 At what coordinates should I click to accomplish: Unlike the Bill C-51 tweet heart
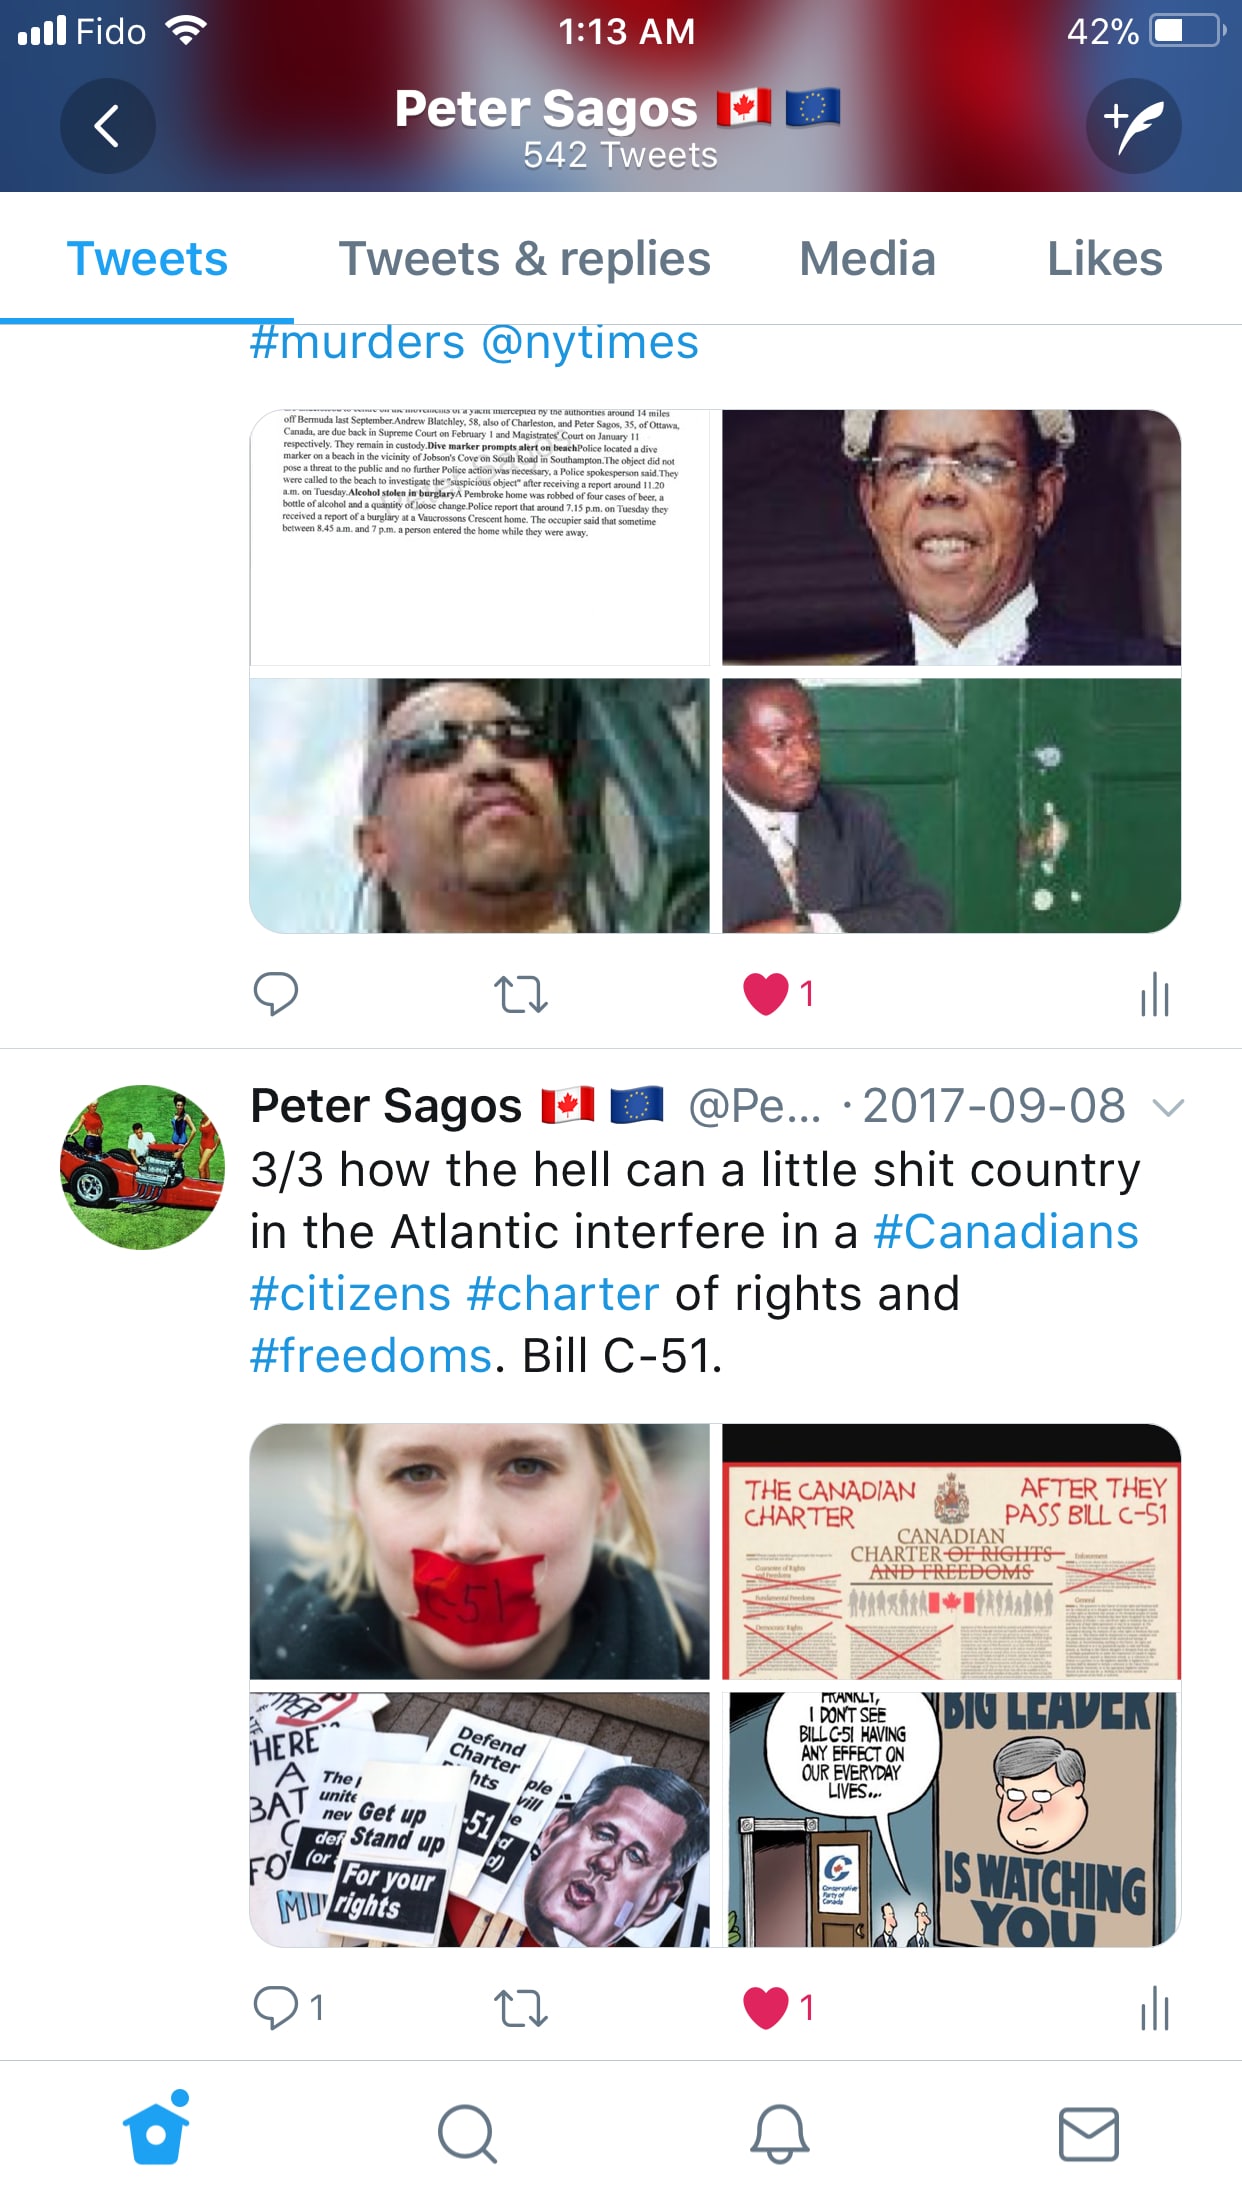click(x=767, y=2008)
